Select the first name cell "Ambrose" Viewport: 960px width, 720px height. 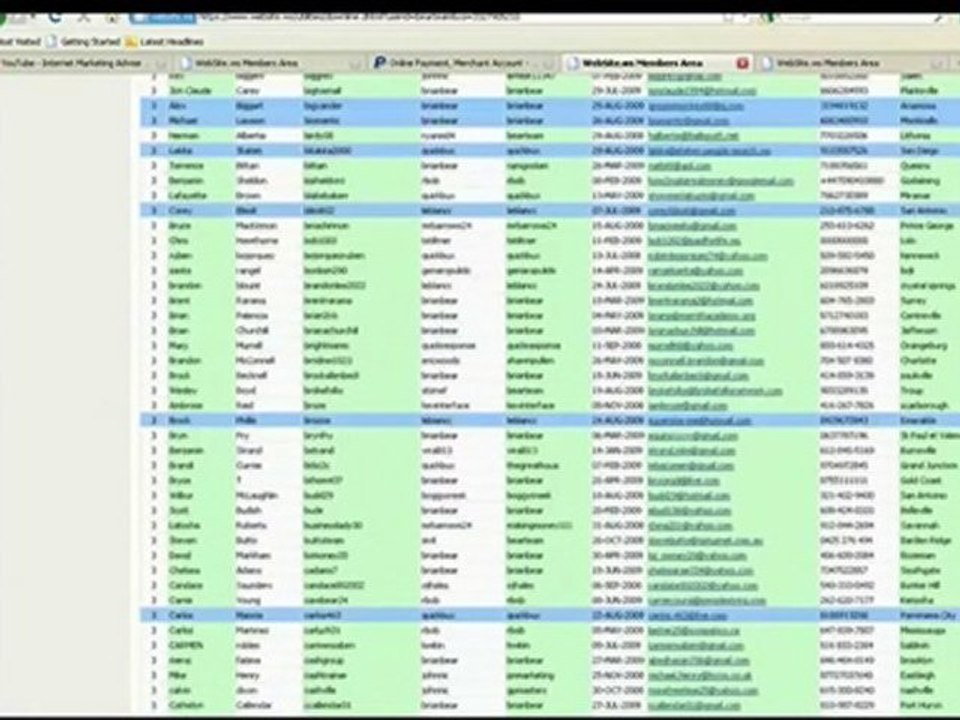tap(185, 406)
